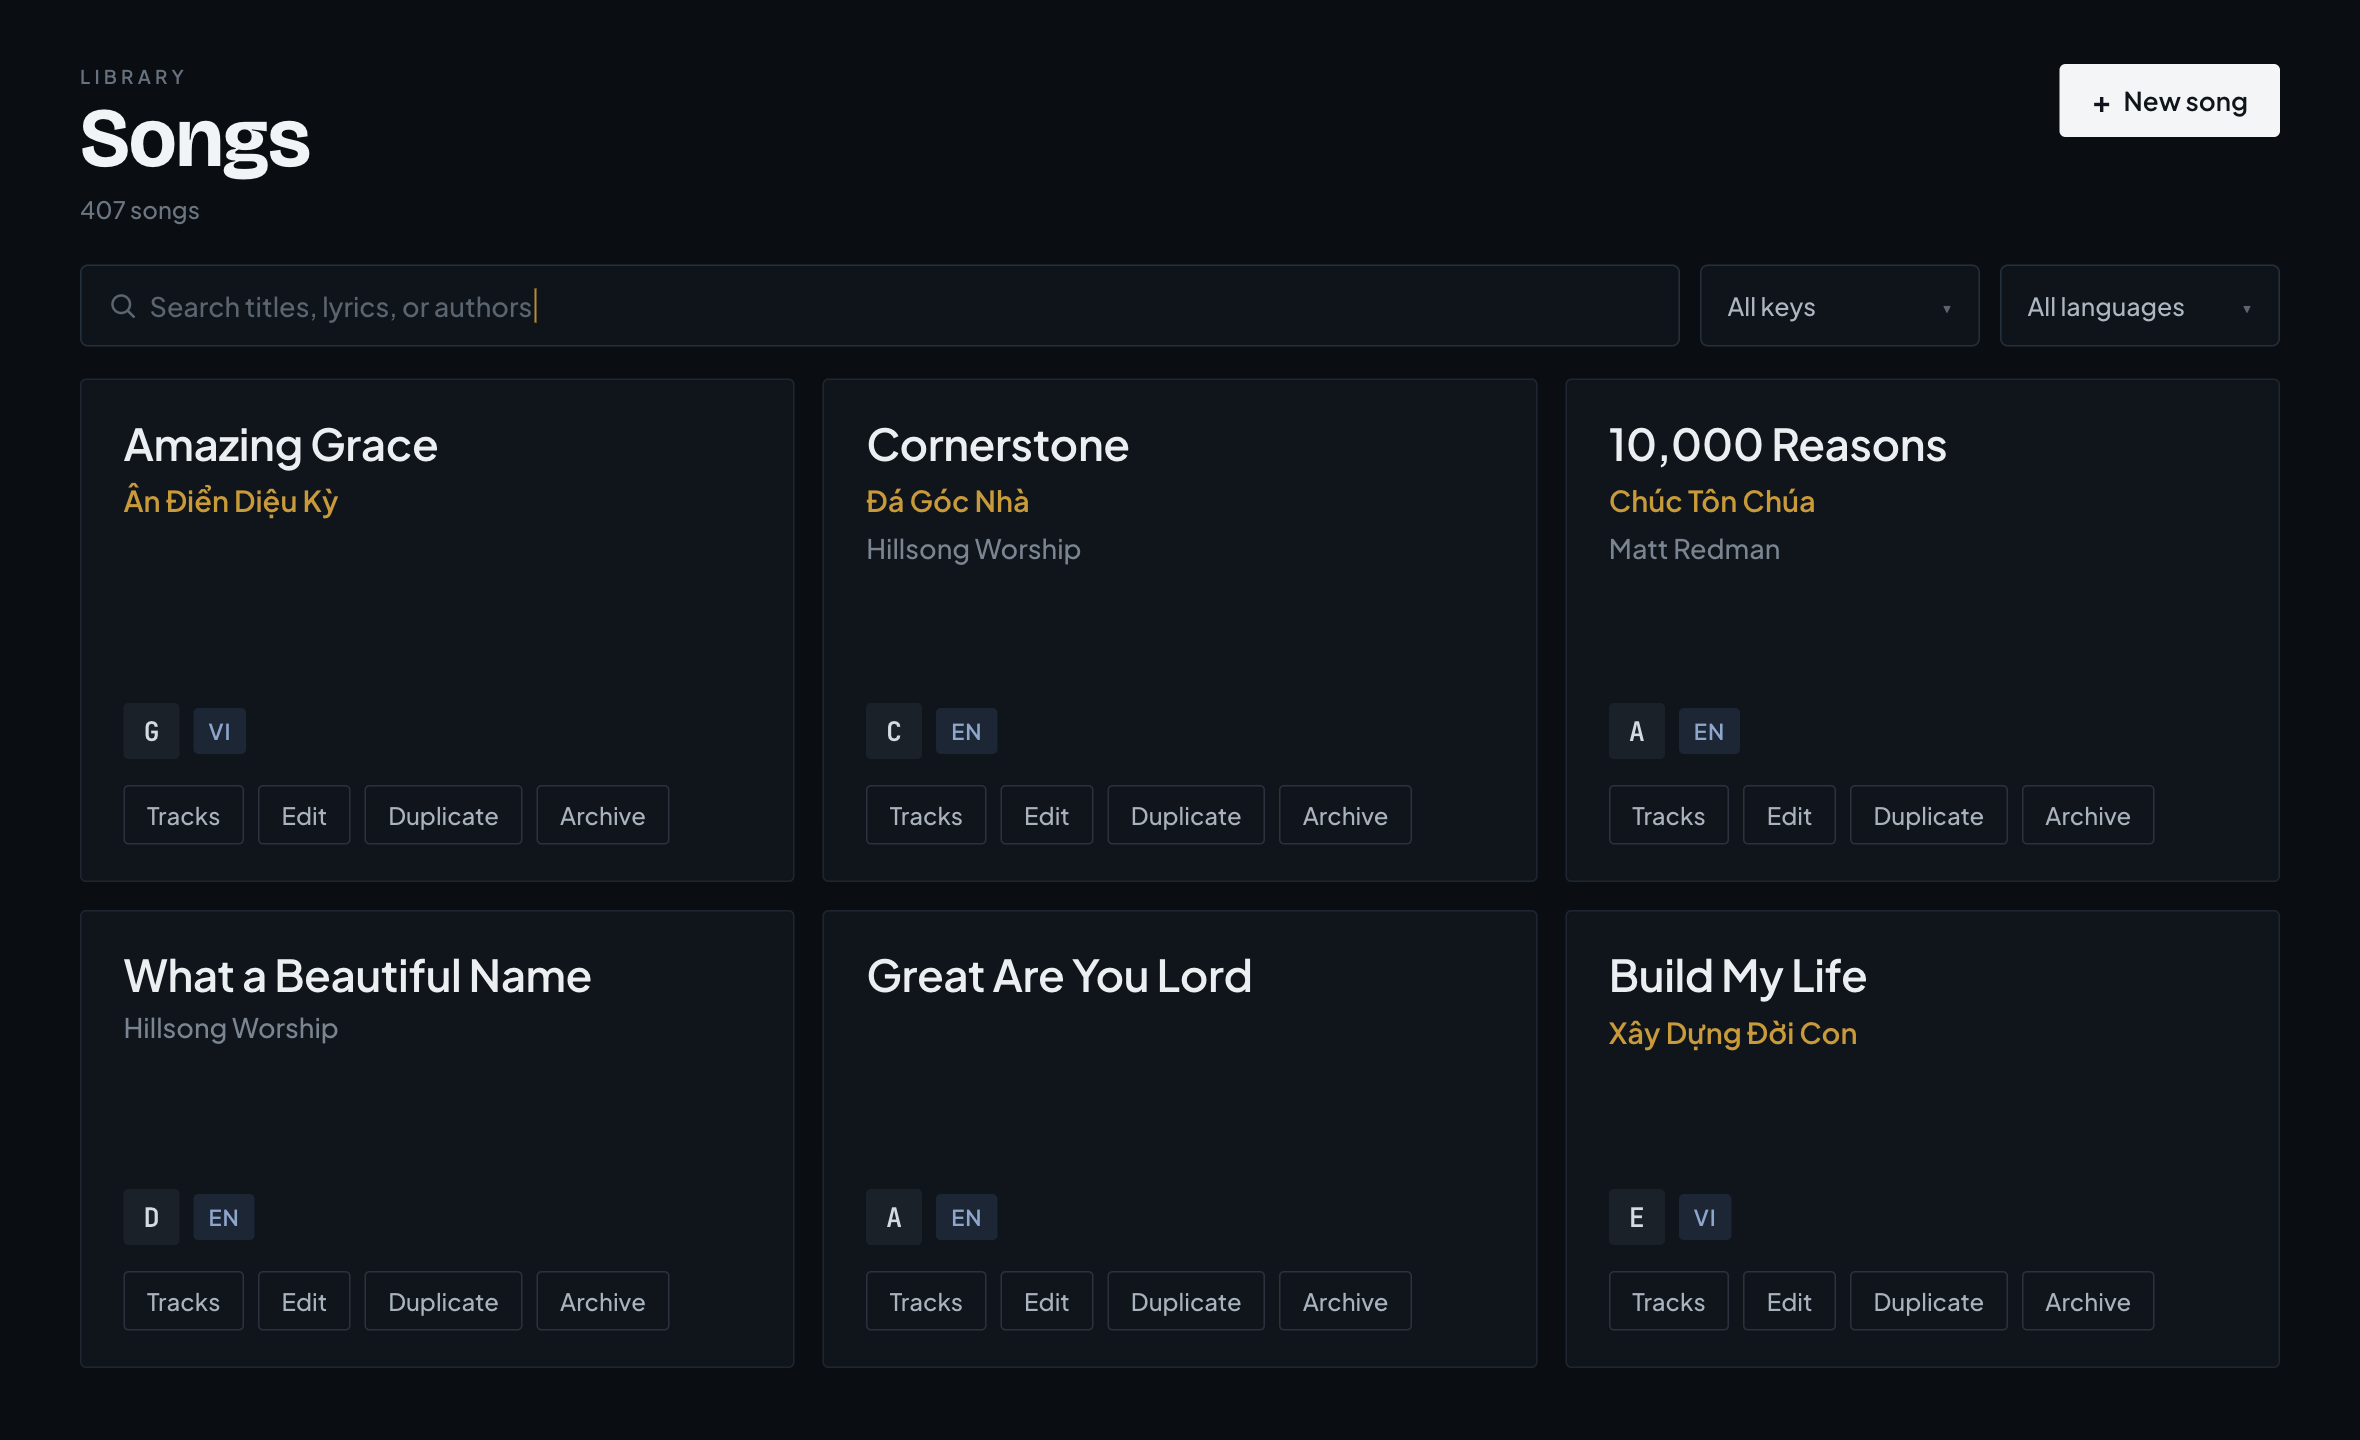Click the 407 songs count
This screenshot has width=2360, height=1440.
click(140, 210)
